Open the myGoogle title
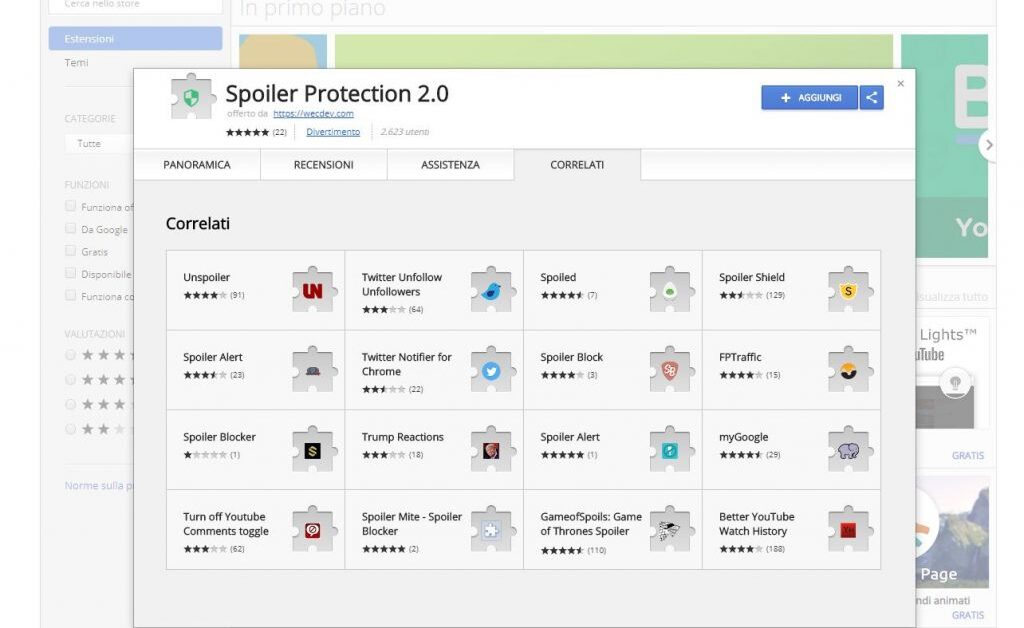The image size is (1024, 628). click(743, 437)
